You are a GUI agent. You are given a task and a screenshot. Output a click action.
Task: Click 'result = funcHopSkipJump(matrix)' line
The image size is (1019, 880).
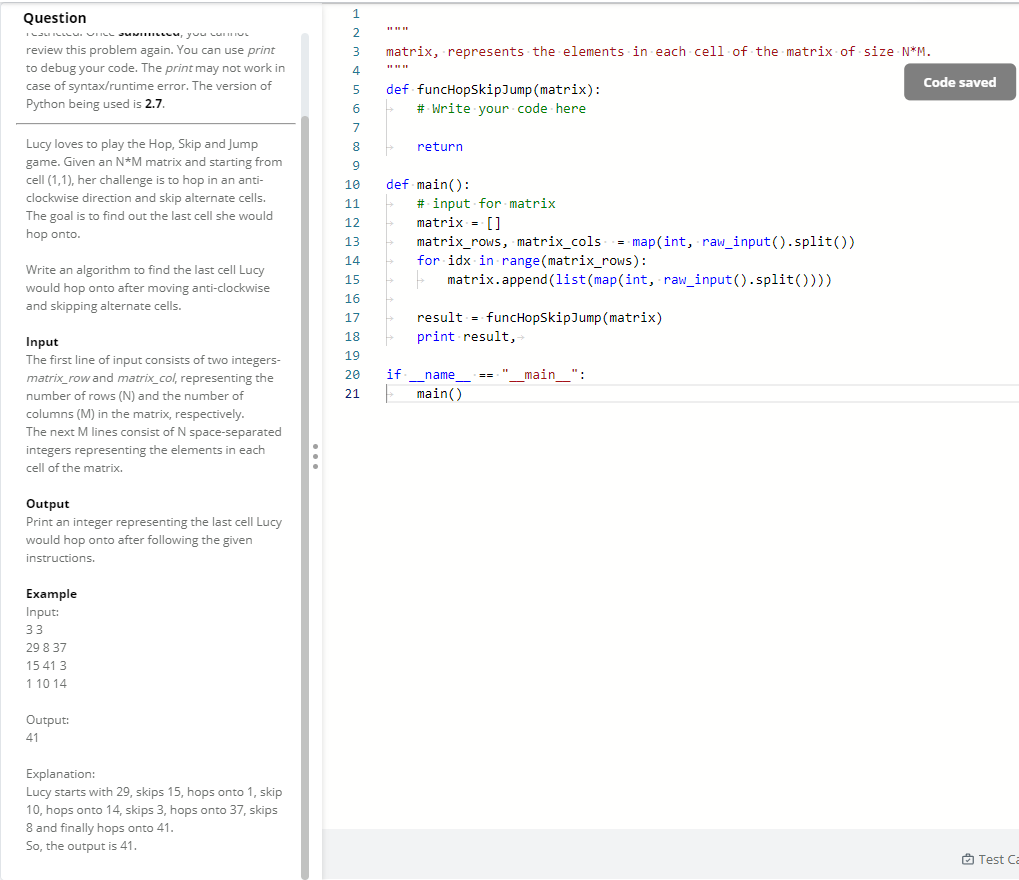click(x=539, y=318)
